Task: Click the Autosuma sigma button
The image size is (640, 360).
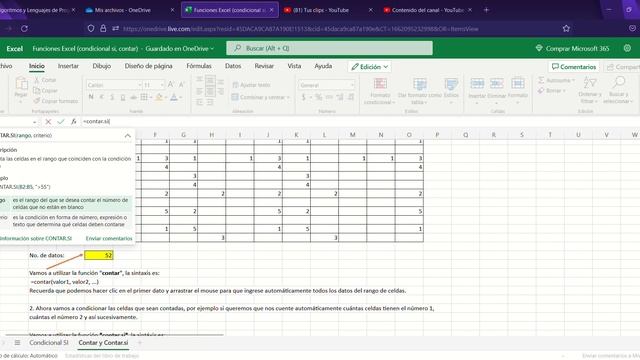Action: [556, 80]
